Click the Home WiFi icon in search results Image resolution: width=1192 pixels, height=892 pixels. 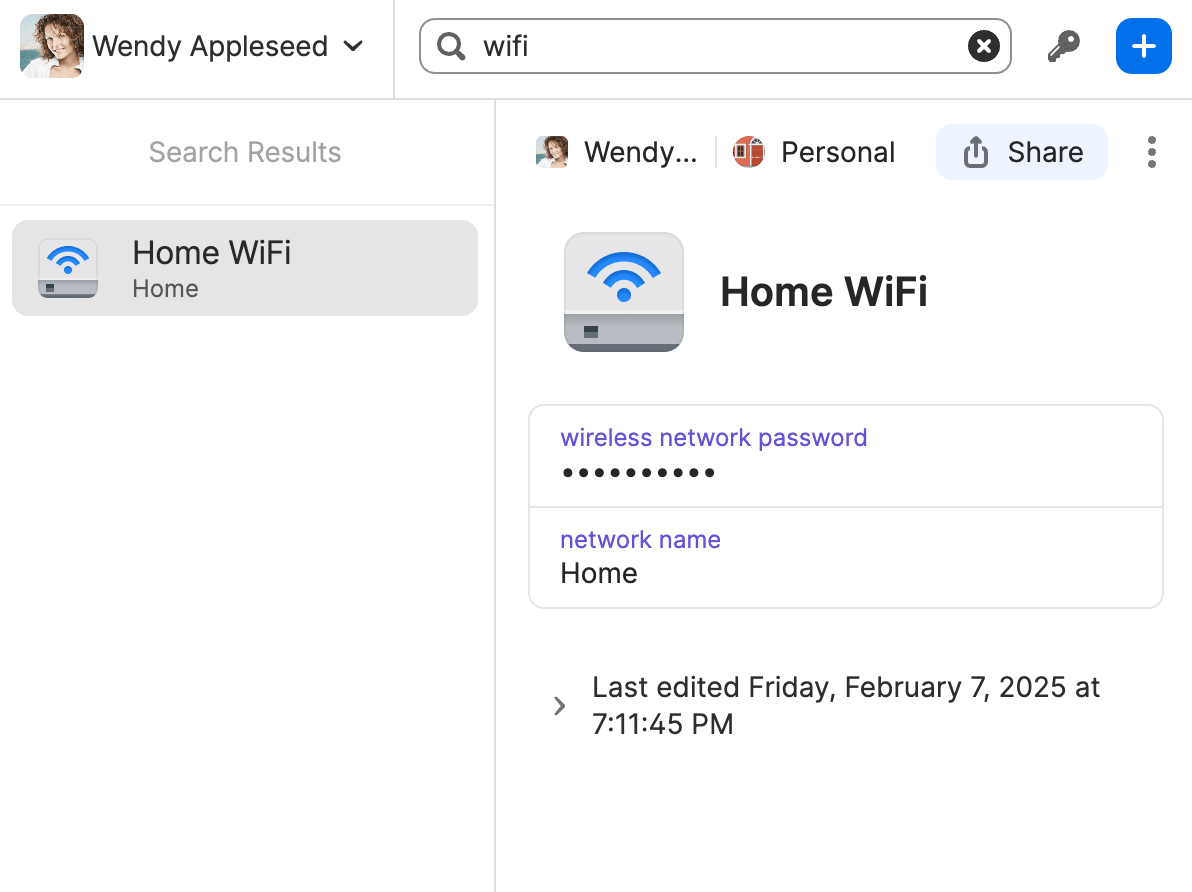67,267
